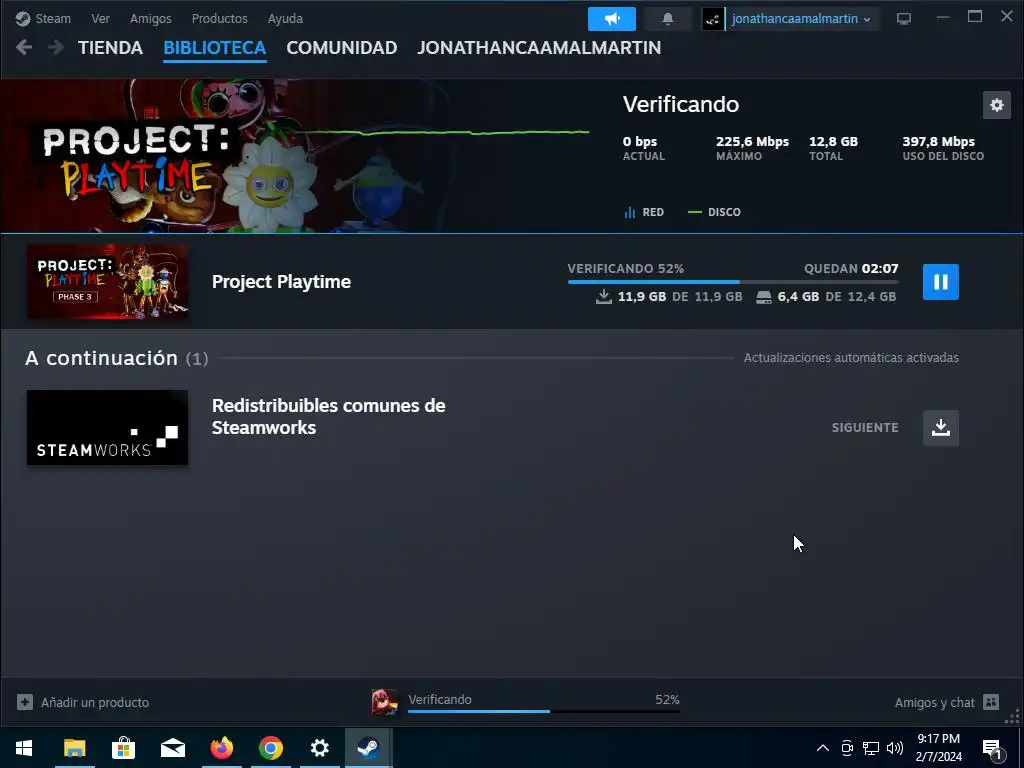
Task: Click the plus icon next to Añadir un producto
Action: coord(25,702)
